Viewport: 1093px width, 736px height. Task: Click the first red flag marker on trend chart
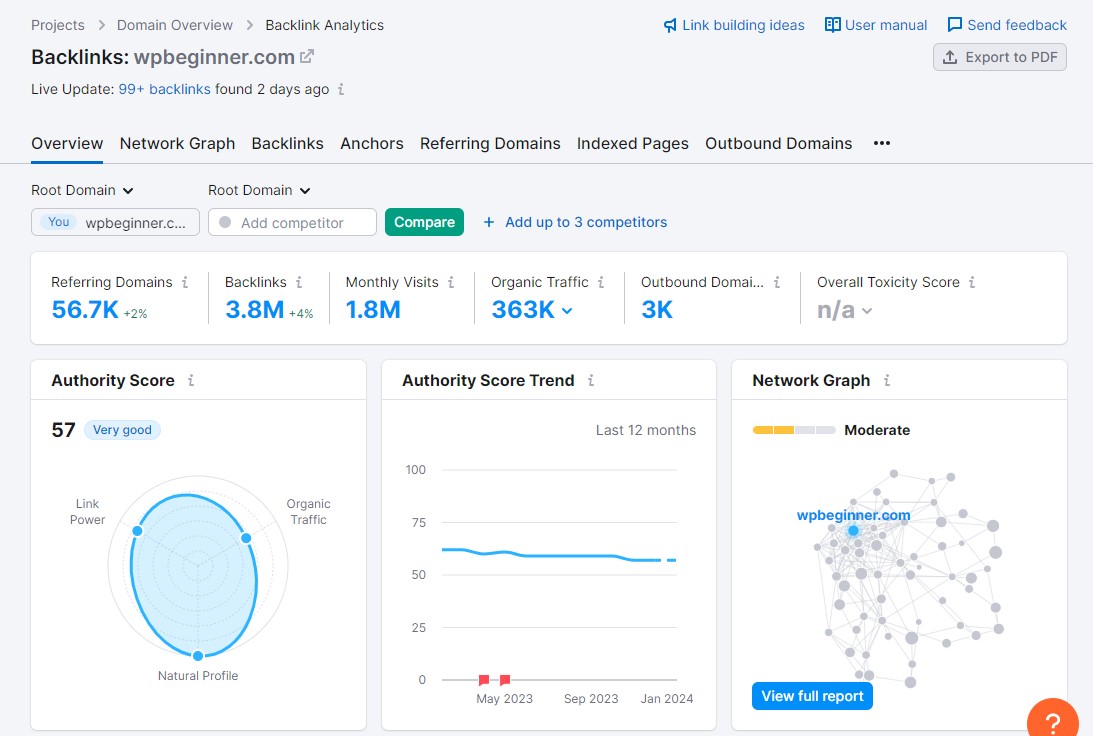click(x=484, y=680)
